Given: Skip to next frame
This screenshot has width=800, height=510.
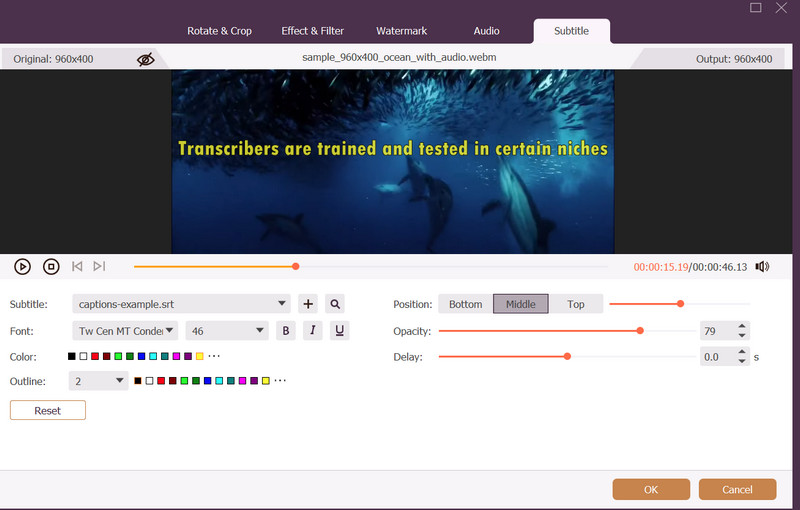Looking at the screenshot, I should (x=99, y=266).
